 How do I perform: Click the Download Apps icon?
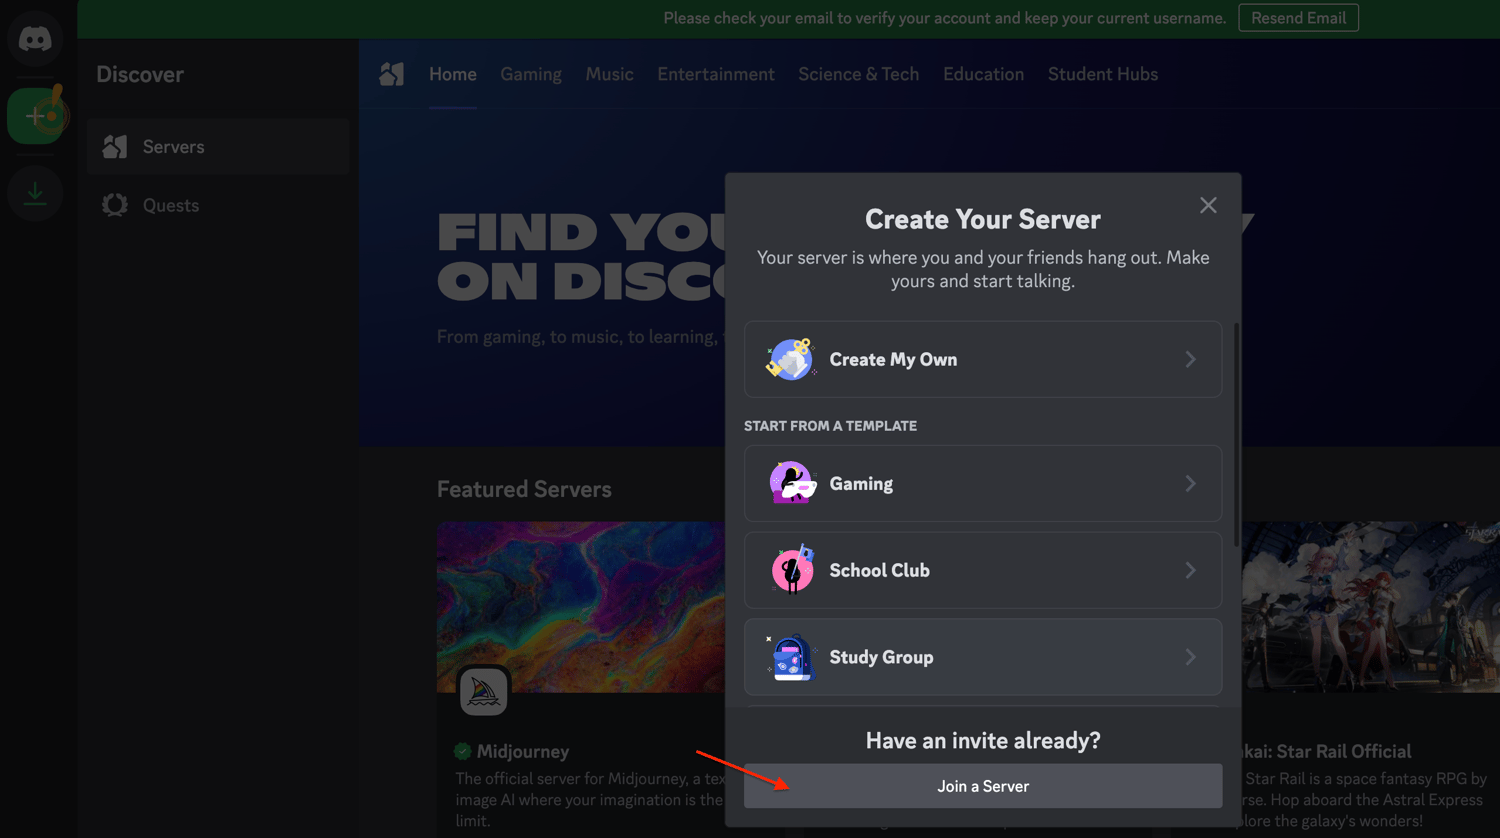pos(36,193)
